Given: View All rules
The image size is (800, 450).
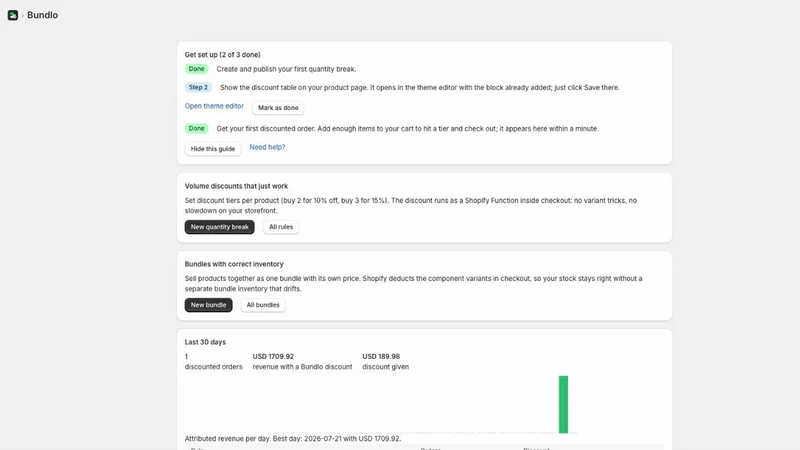Looking at the screenshot, I should point(281,227).
